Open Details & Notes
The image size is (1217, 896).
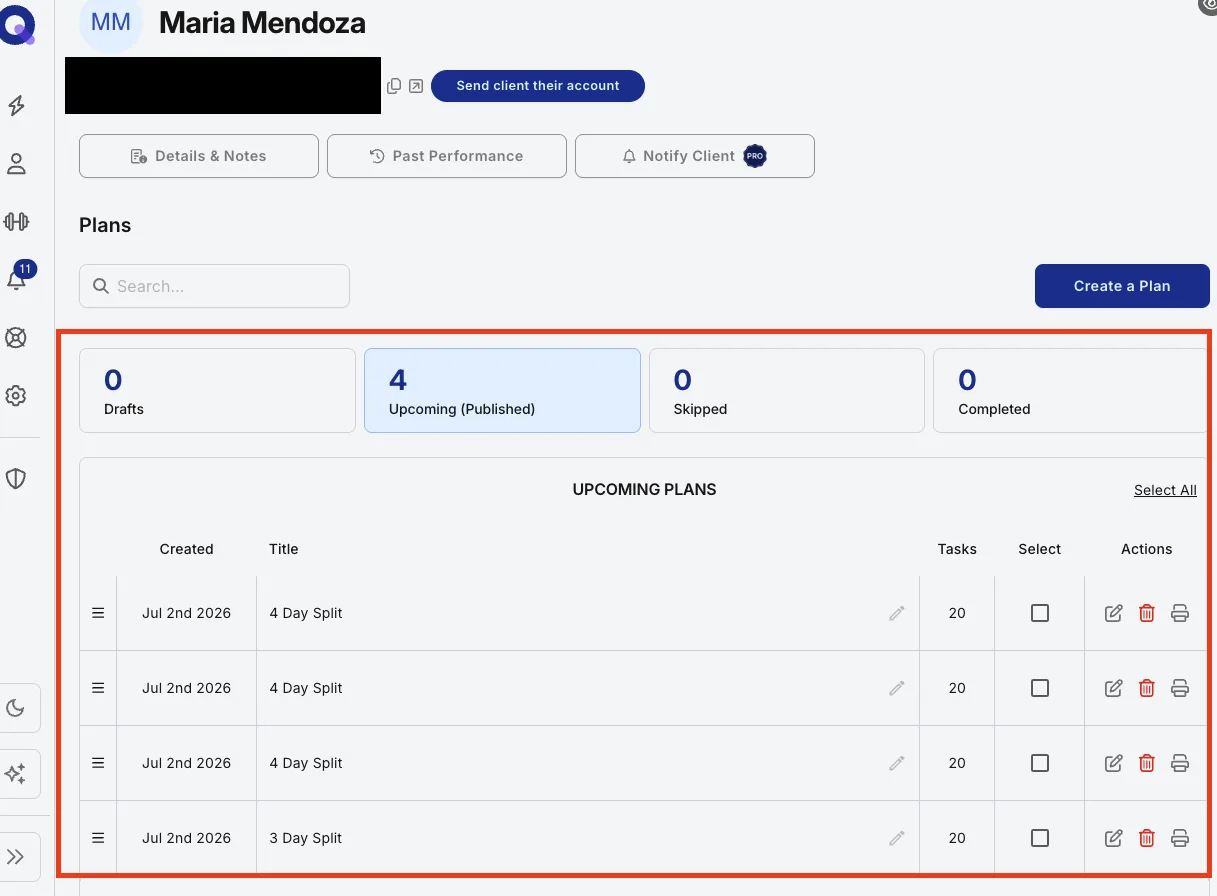(x=199, y=156)
